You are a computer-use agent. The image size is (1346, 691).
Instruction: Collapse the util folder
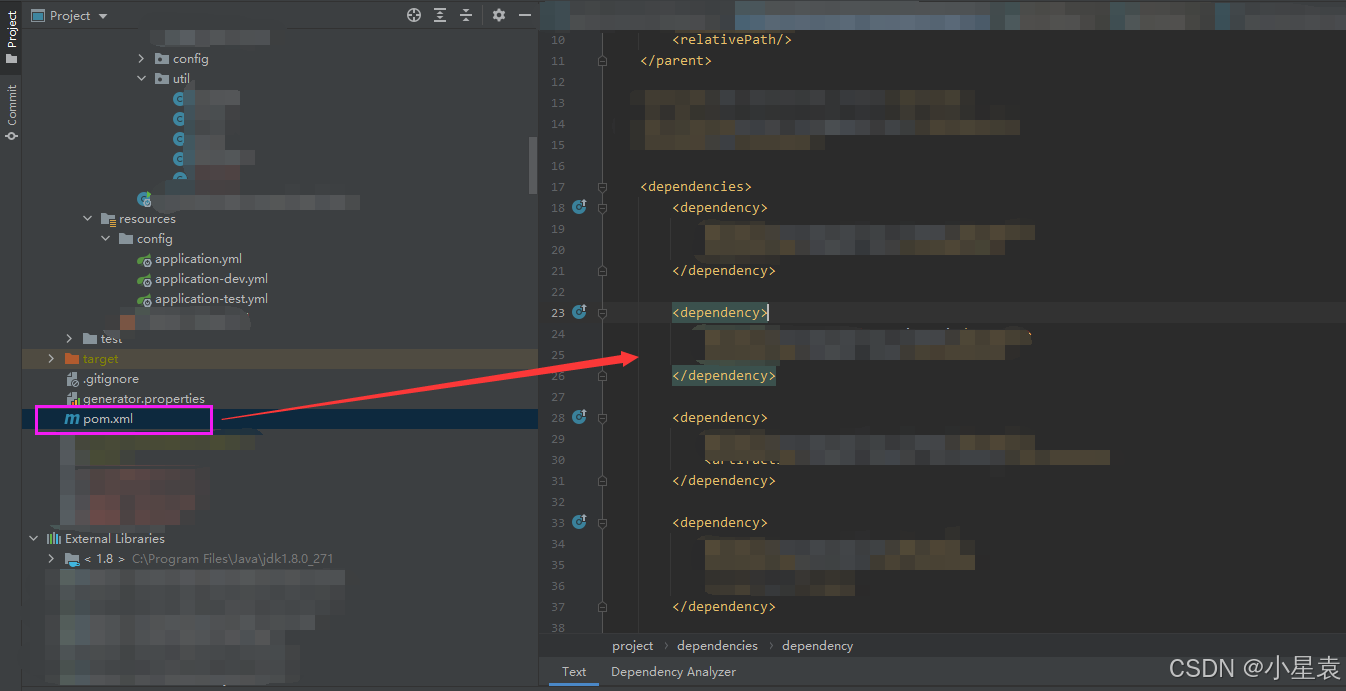point(141,79)
